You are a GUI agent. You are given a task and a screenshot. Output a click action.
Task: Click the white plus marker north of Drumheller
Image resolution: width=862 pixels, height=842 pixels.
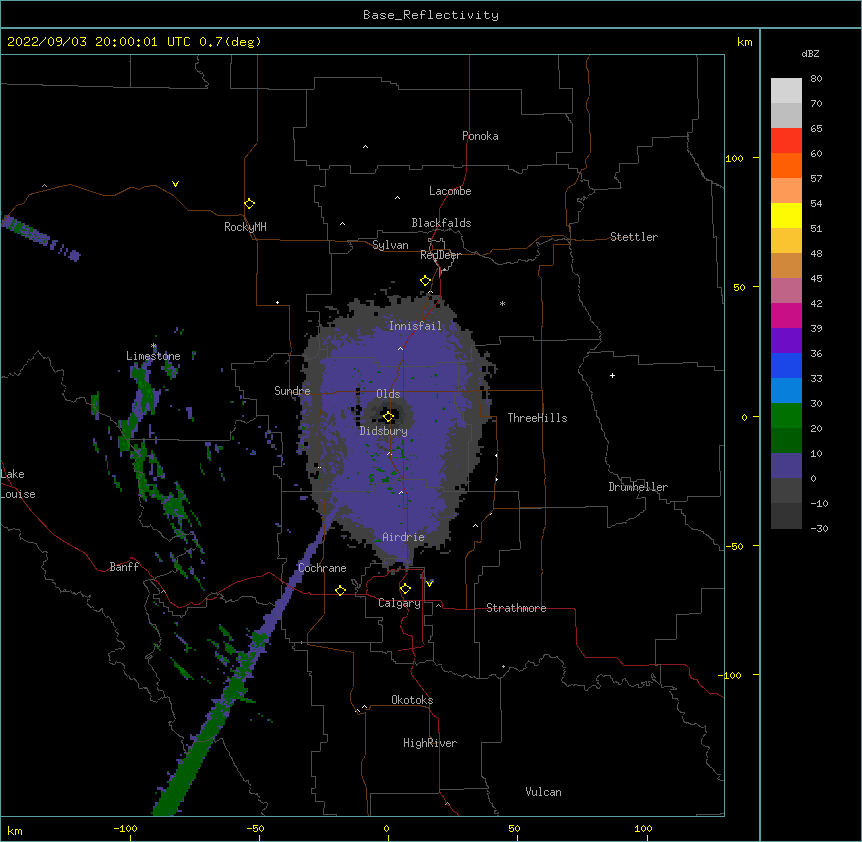(612, 375)
